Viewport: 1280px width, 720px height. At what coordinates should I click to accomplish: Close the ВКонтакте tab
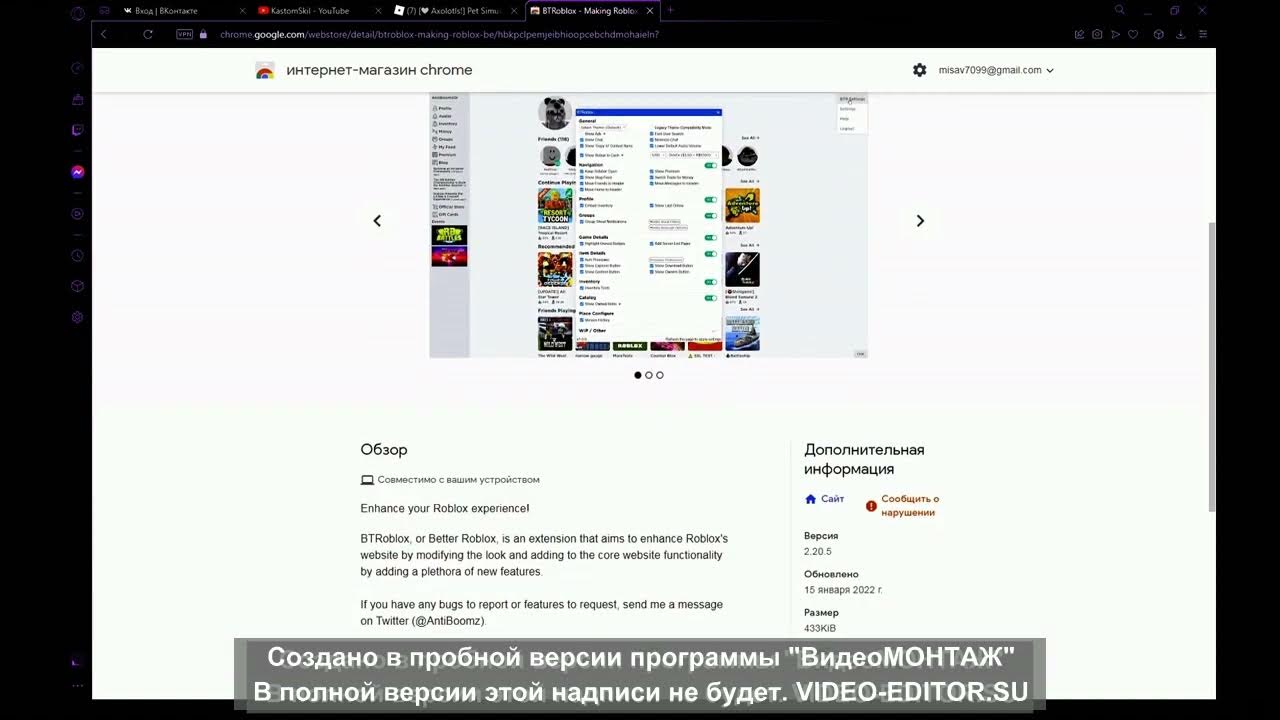pyautogui.click(x=242, y=10)
